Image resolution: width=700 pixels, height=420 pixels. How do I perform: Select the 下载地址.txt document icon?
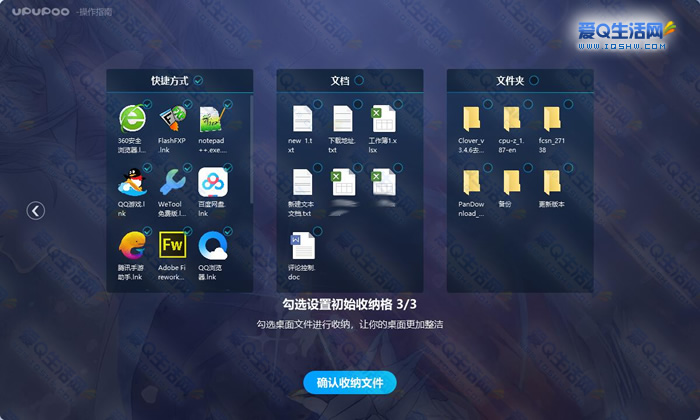pos(342,119)
